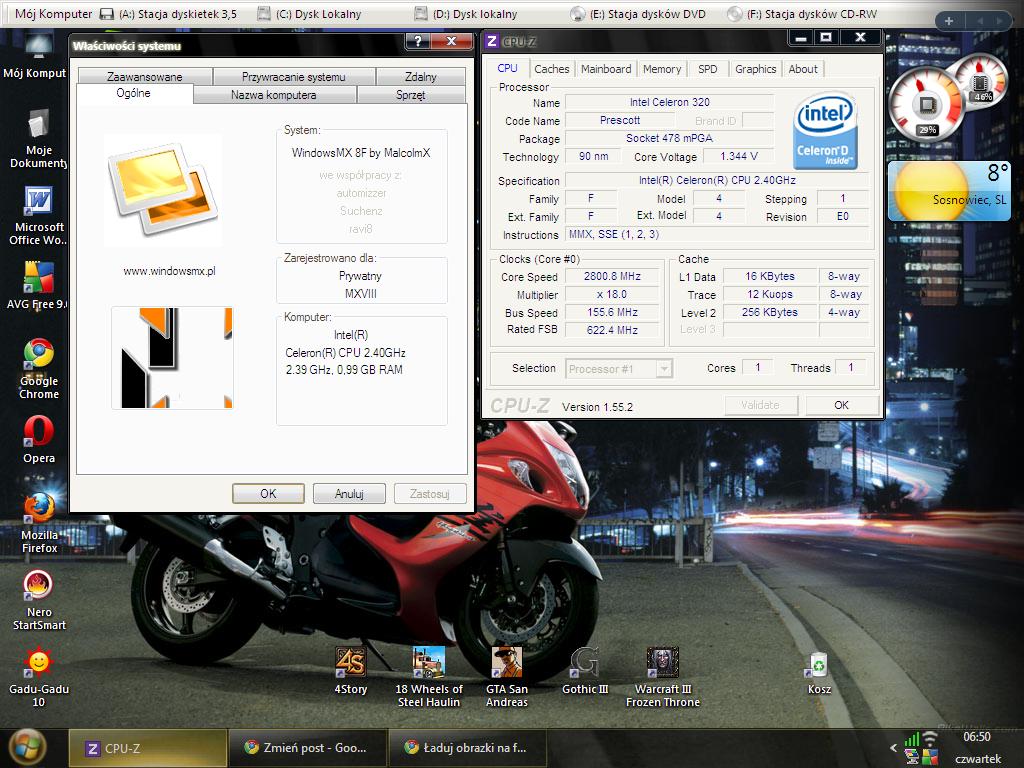Open the GTA San Andreas shortcut
The height and width of the screenshot is (768, 1024).
tap(507, 663)
